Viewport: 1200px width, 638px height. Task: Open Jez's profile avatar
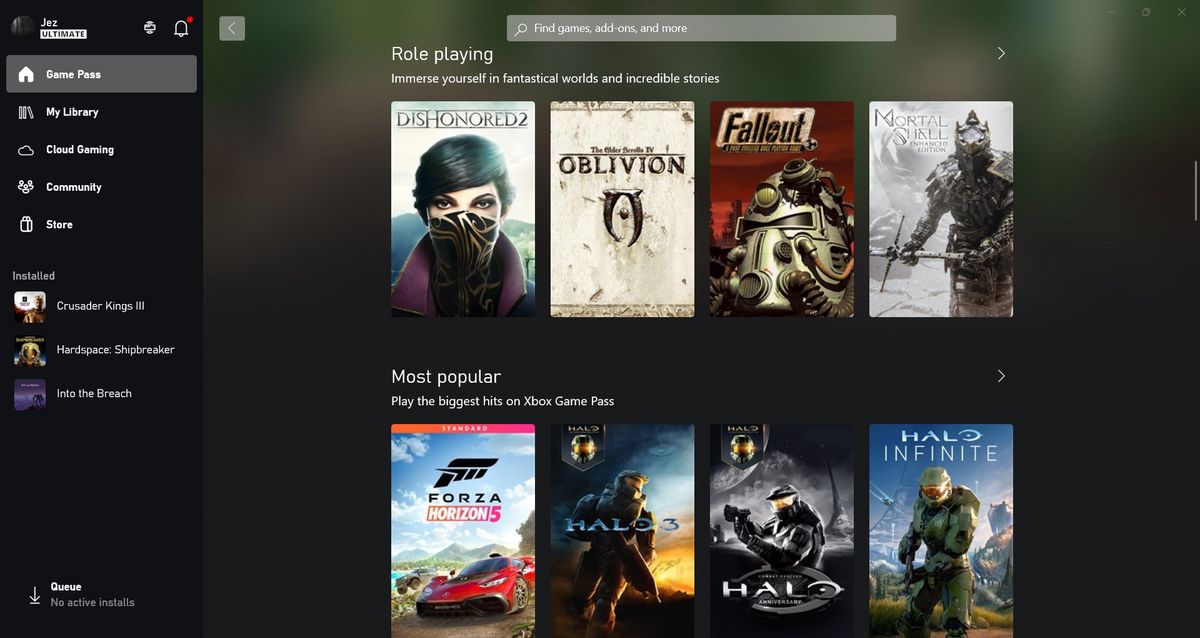tap(22, 26)
